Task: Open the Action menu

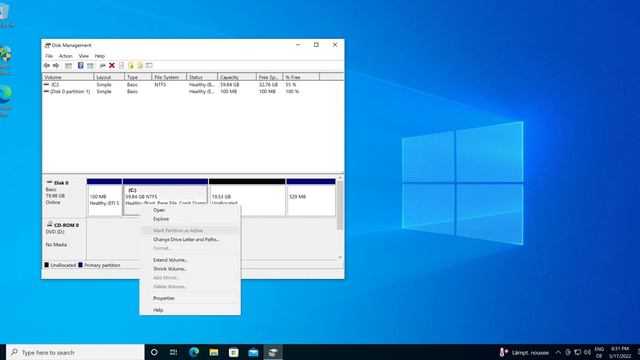Action: tap(65, 56)
